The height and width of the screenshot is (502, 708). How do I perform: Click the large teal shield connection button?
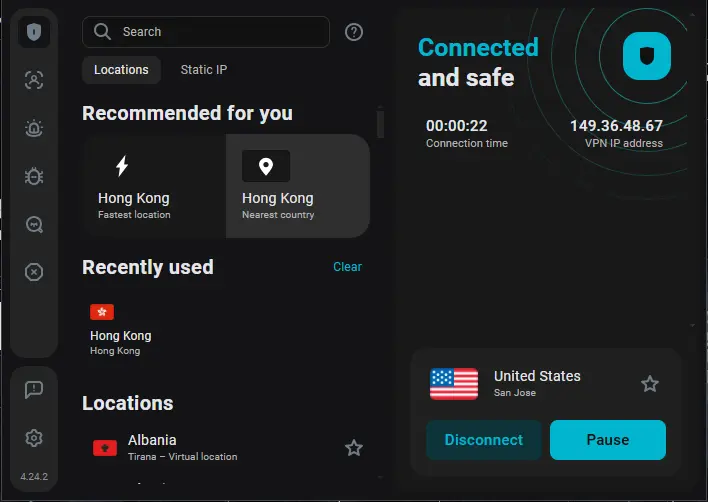tap(647, 56)
